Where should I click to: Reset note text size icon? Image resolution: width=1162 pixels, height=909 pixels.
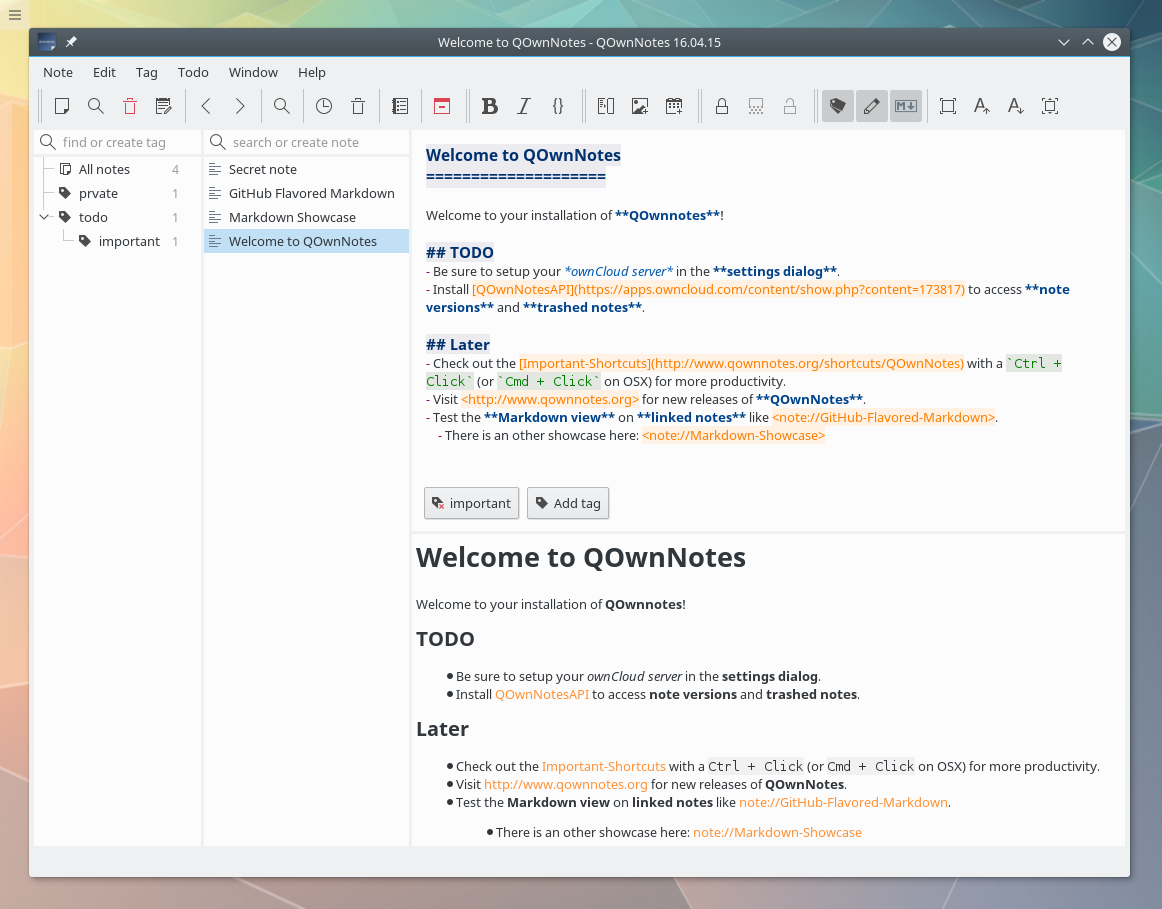coord(1050,106)
